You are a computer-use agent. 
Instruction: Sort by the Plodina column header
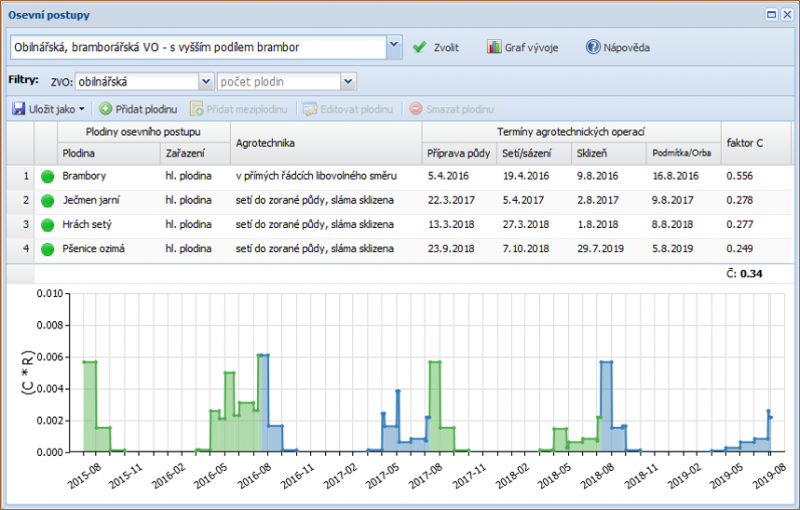click(80, 154)
